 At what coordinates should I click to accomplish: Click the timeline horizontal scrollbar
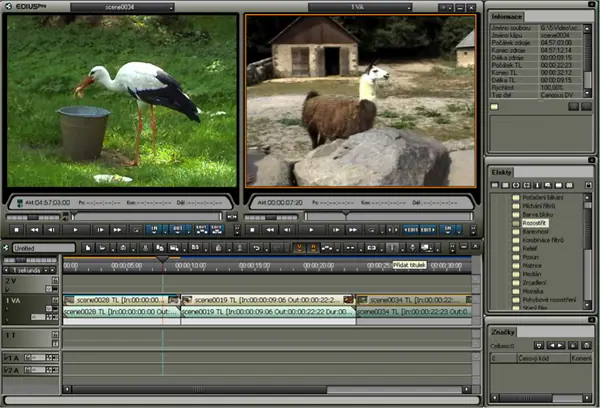coord(200,390)
